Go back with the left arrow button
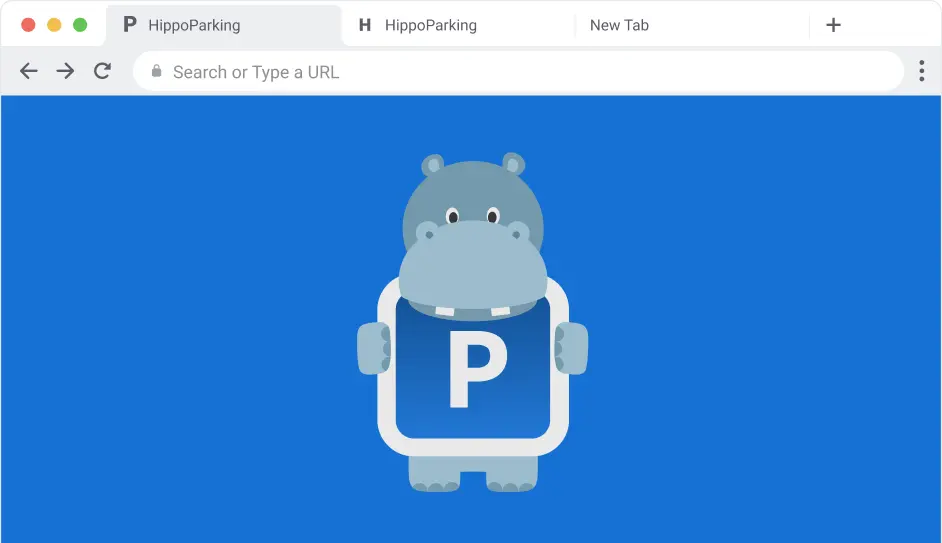The height and width of the screenshot is (543, 942). point(29,71)
